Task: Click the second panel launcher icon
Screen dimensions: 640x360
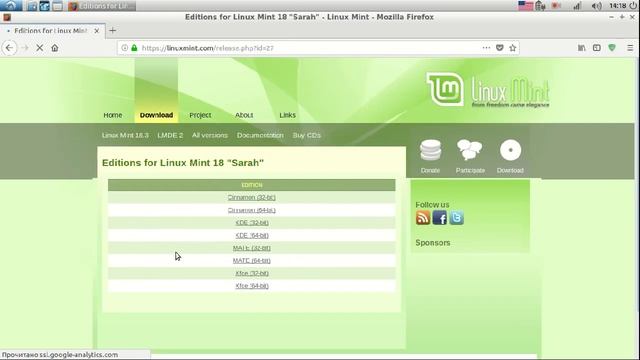Action: coord(44,6)
